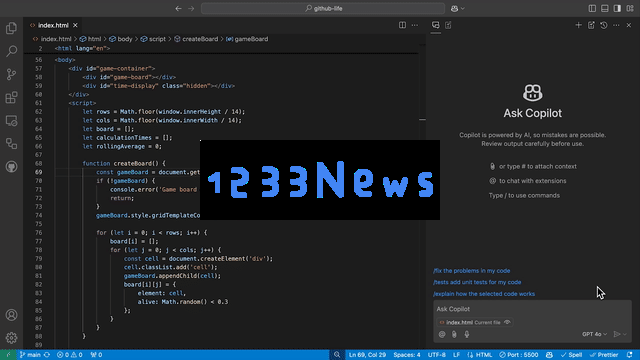The width and height of the screenshot is (640, 360).
Task: Open the Copilot dropdown in title bar
Action: coord(458,8)
